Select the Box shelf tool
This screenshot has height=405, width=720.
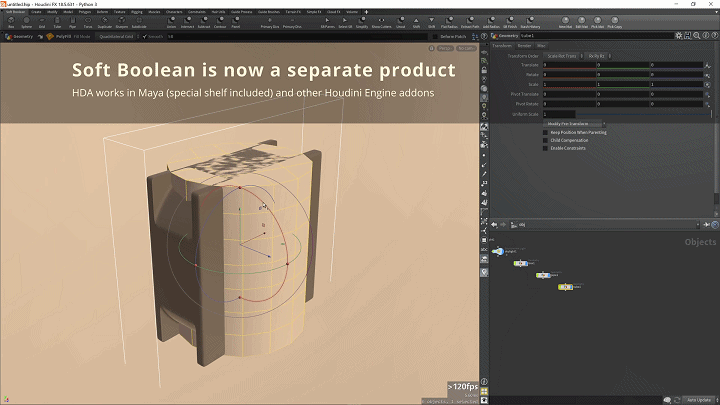[x=11, y=22]
